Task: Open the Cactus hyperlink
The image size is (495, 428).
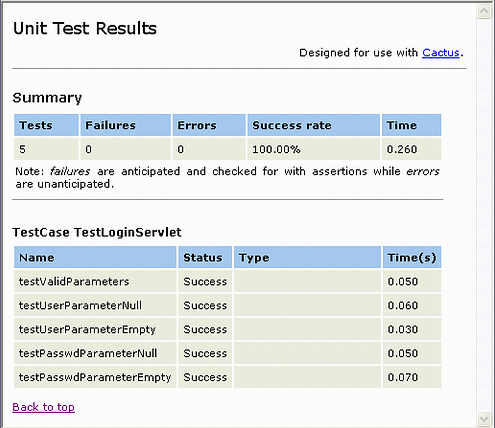Action: click(x=441, y=53)
